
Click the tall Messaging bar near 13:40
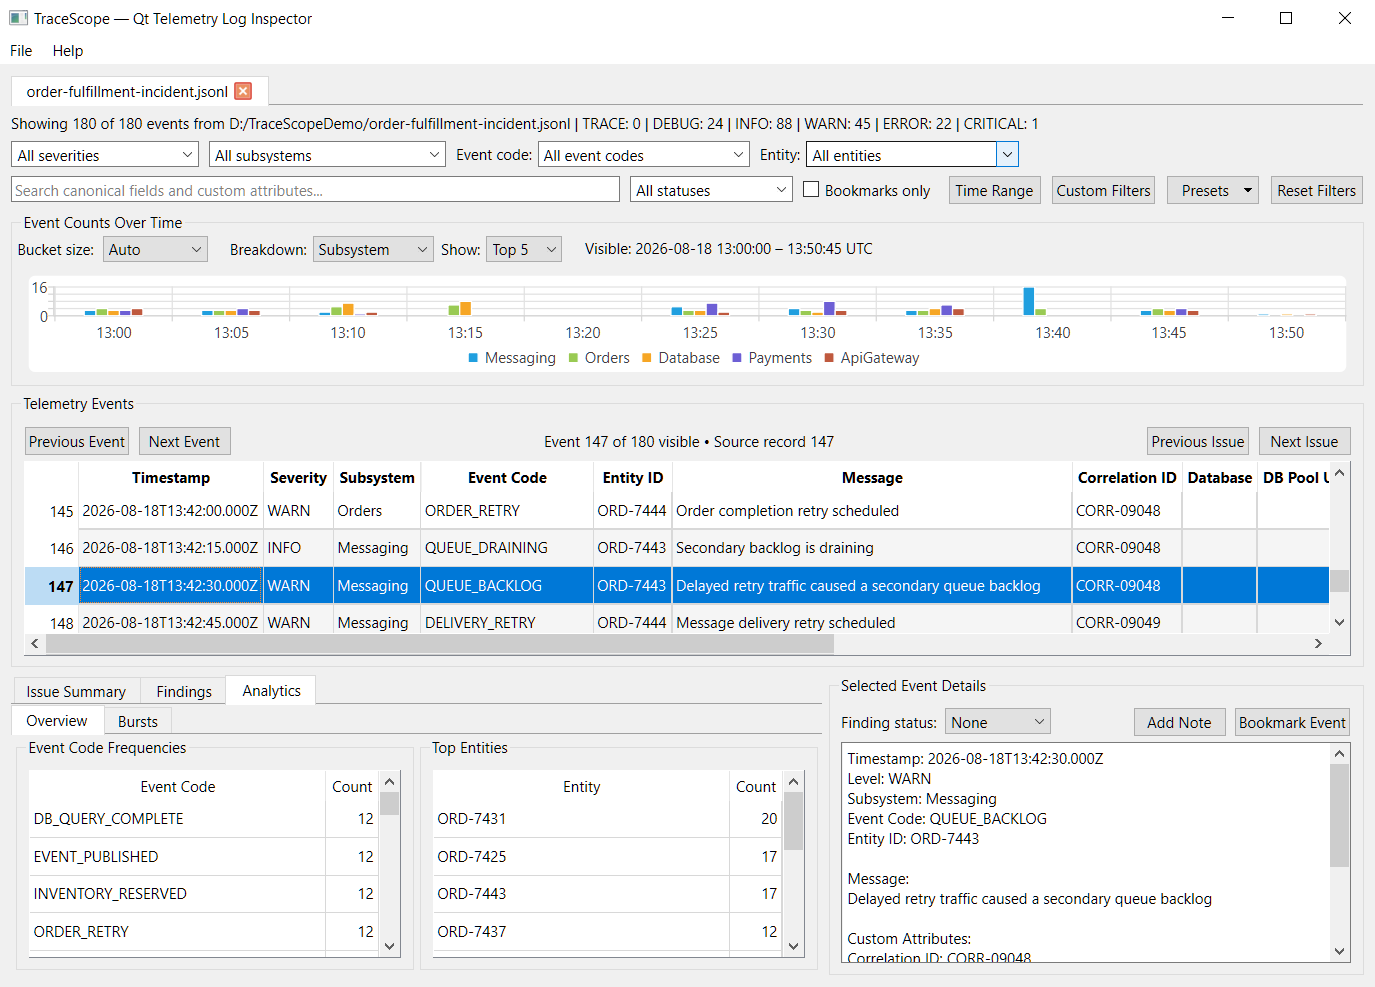click(x=1028, y=301)
